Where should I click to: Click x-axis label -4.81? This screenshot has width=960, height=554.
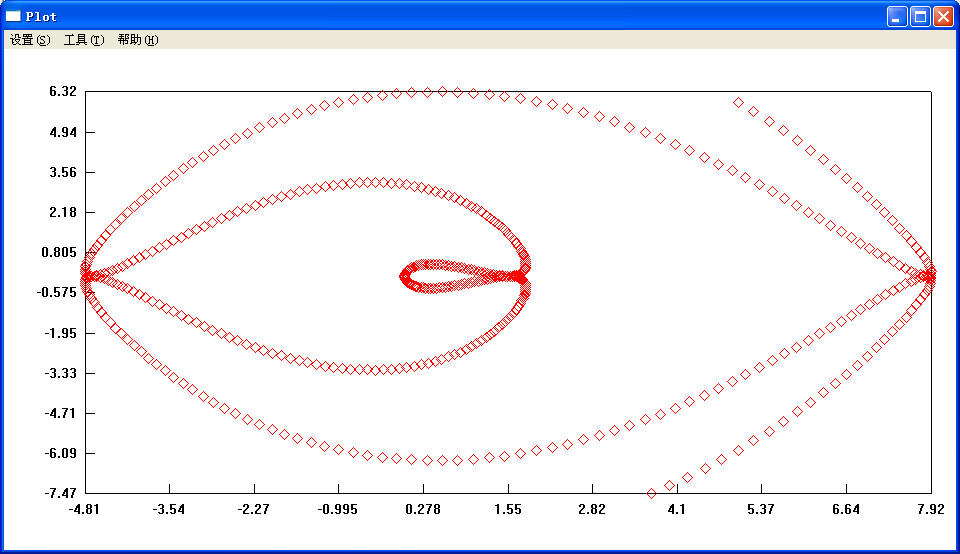pyautogui.click(x=84, y=509)
